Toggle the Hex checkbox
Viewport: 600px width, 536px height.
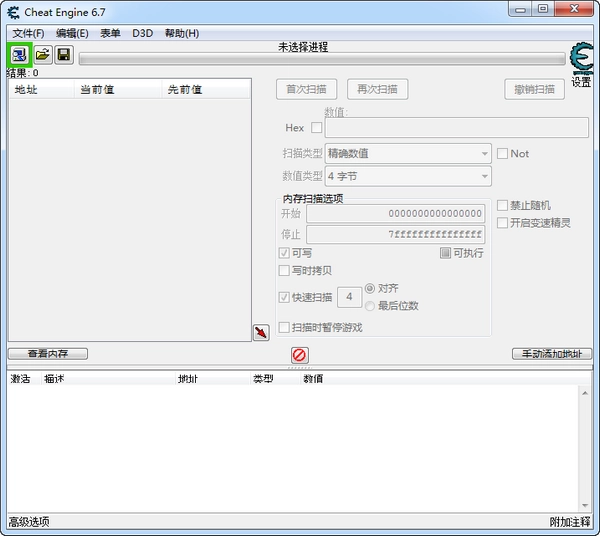click(317, 128)
